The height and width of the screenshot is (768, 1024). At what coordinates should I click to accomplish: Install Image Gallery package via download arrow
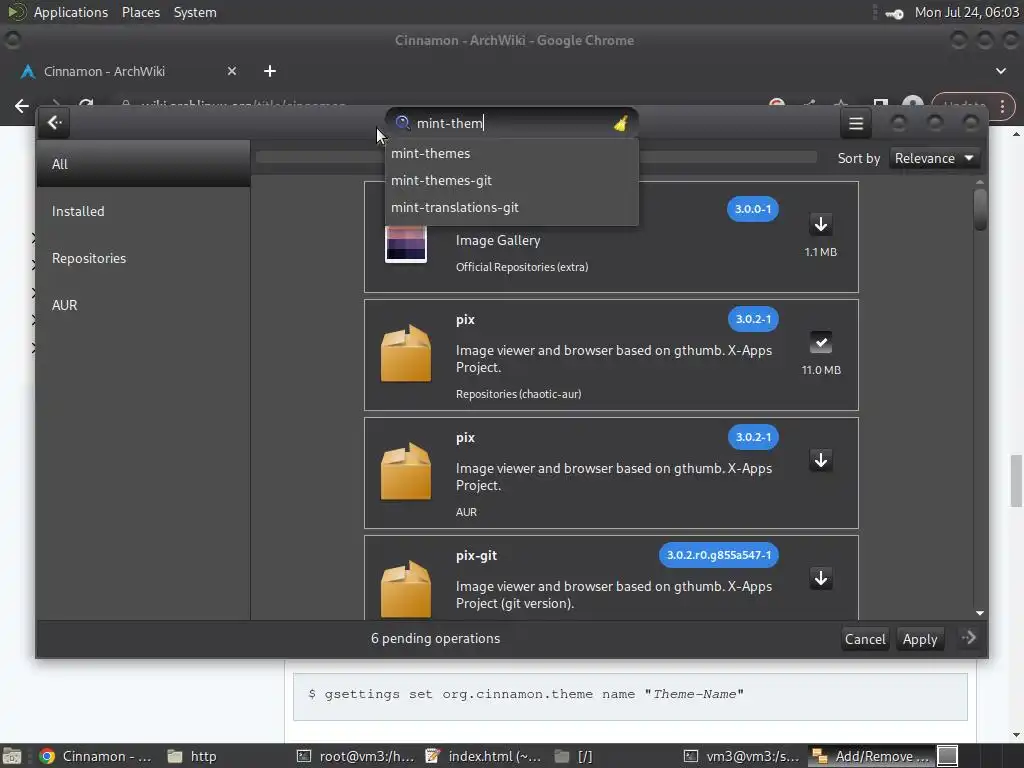(x=821, y=225)
